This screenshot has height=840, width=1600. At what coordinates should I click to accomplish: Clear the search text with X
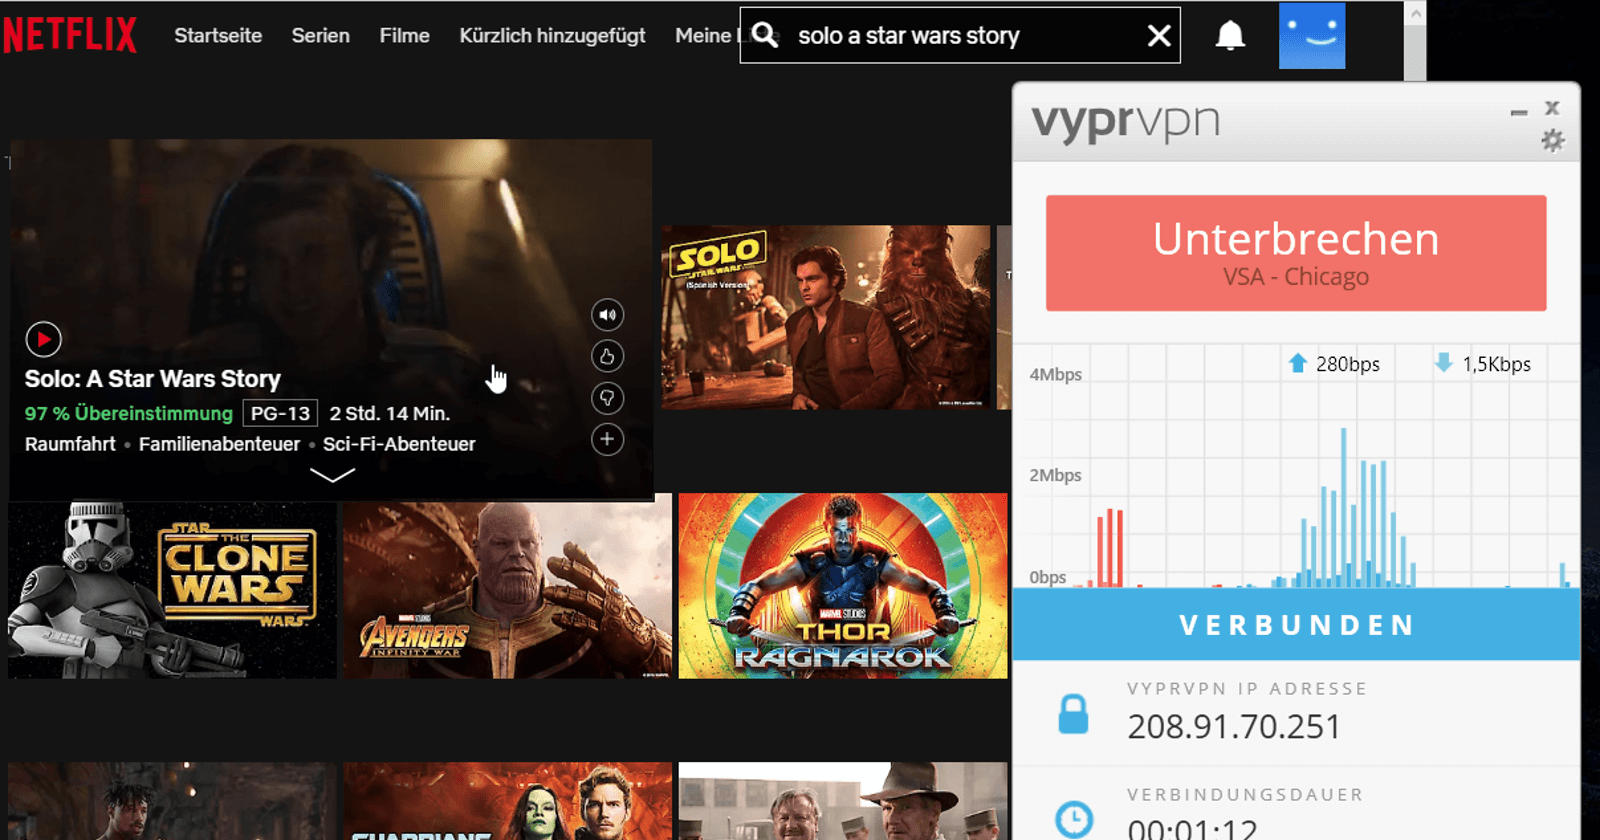pos(1159,36)
